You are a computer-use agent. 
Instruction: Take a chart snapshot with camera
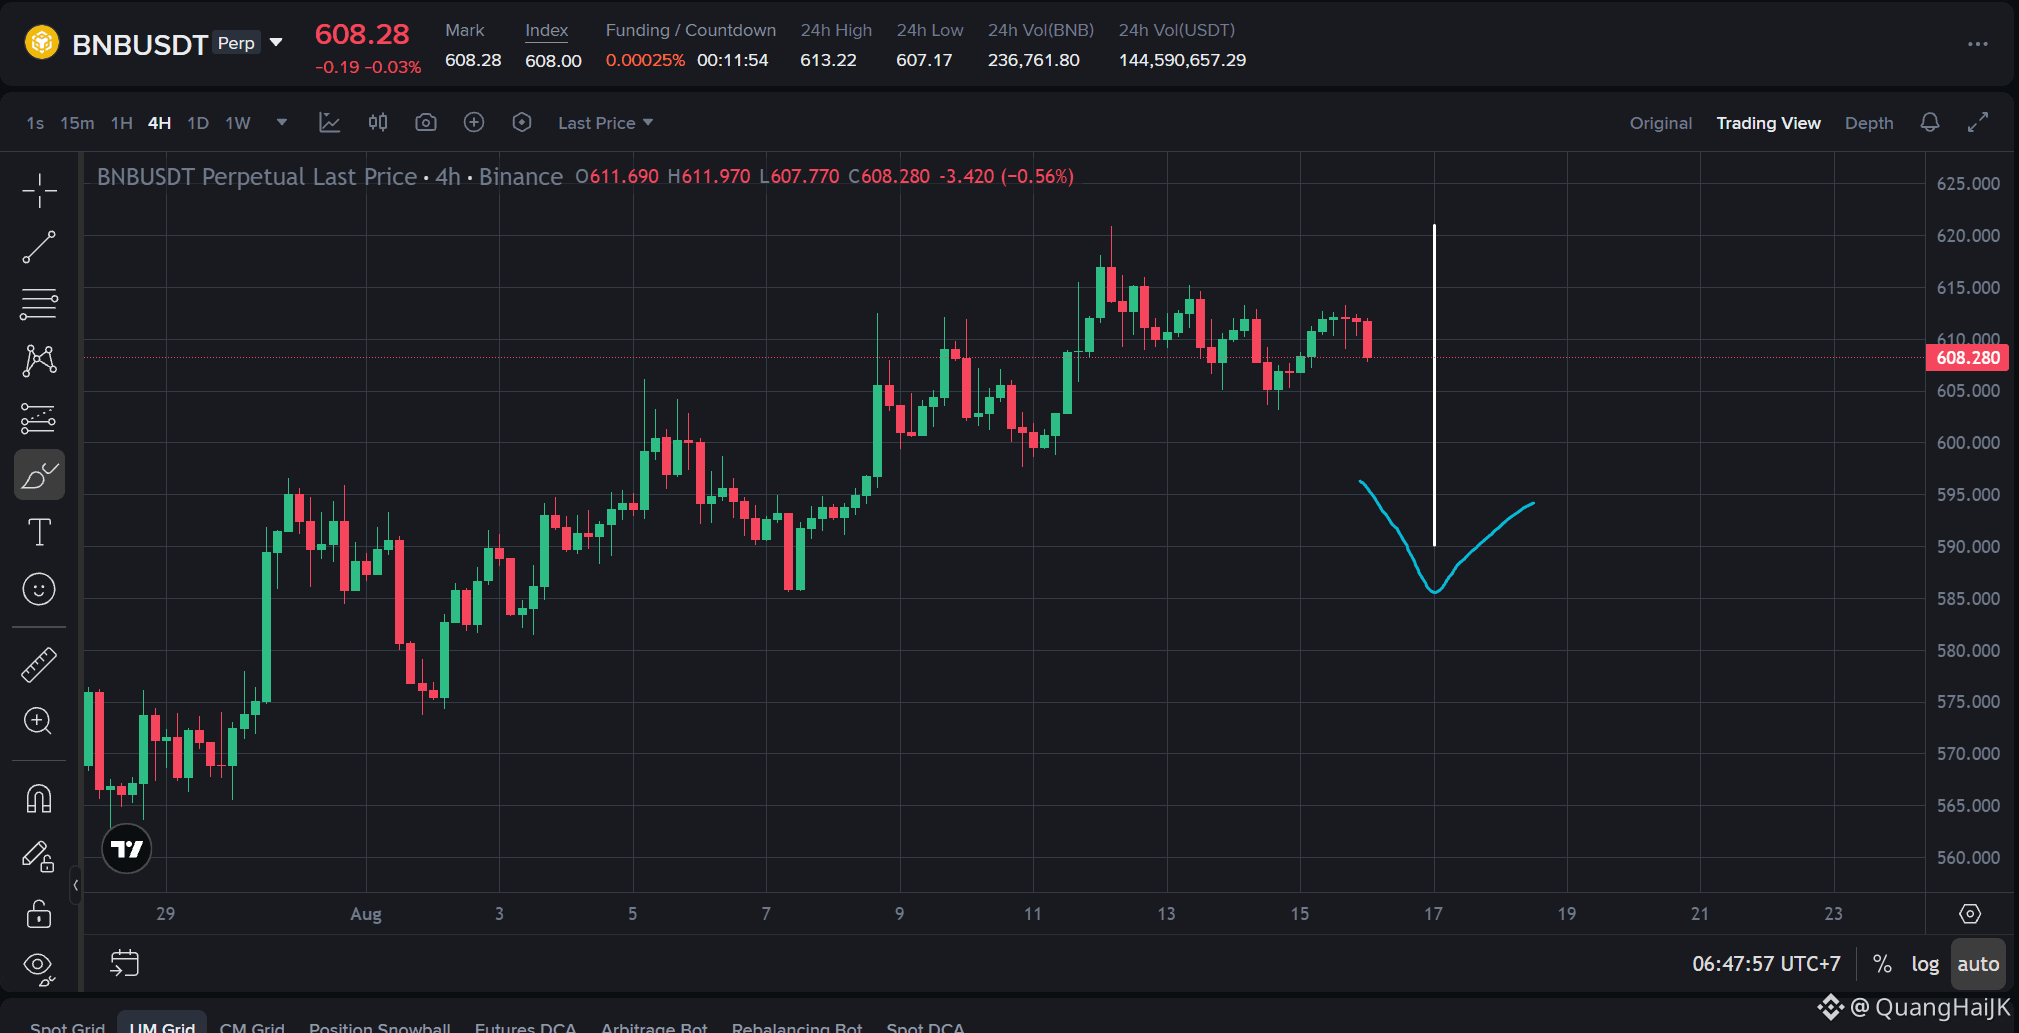tap(426, 122)
